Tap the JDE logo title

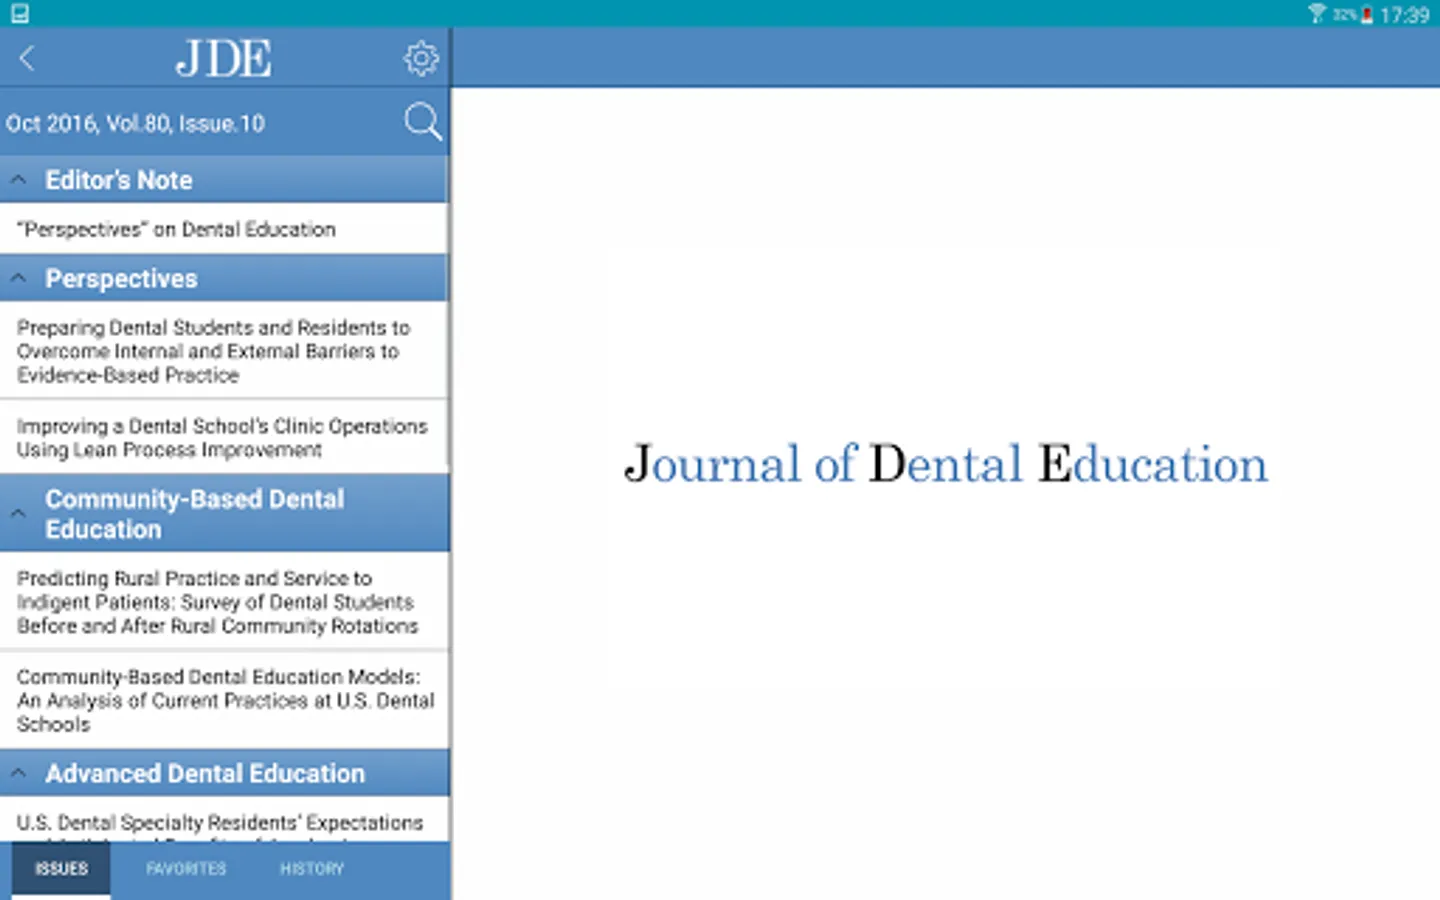click(x=224, y=59)
